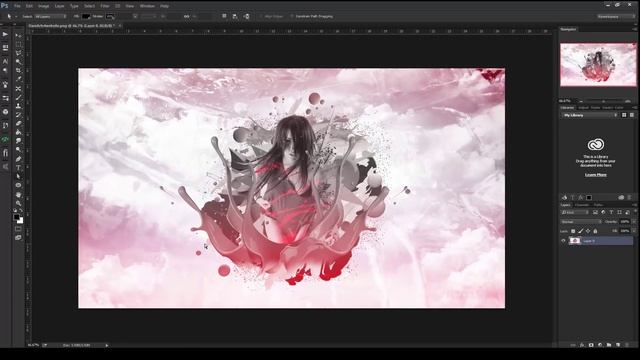Expand the status bar info arrow
This screenshot has width=640, height=360.
[x=107, y=345]
